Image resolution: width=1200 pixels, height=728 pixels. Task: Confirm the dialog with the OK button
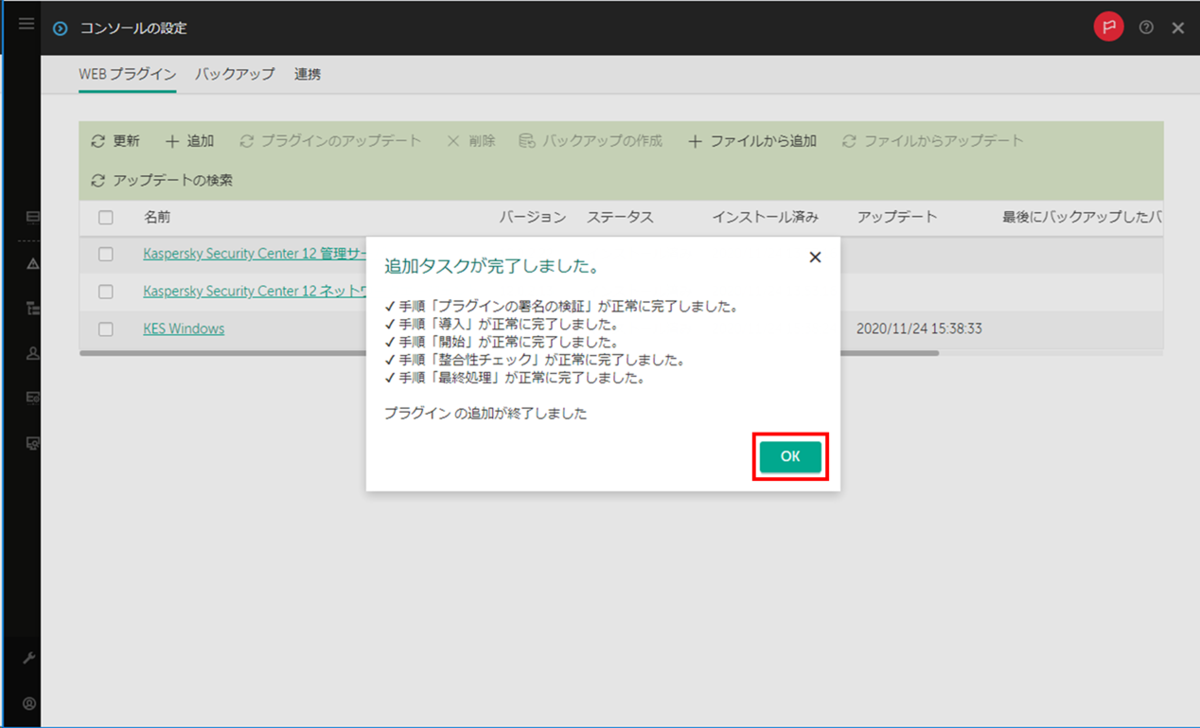790,456
